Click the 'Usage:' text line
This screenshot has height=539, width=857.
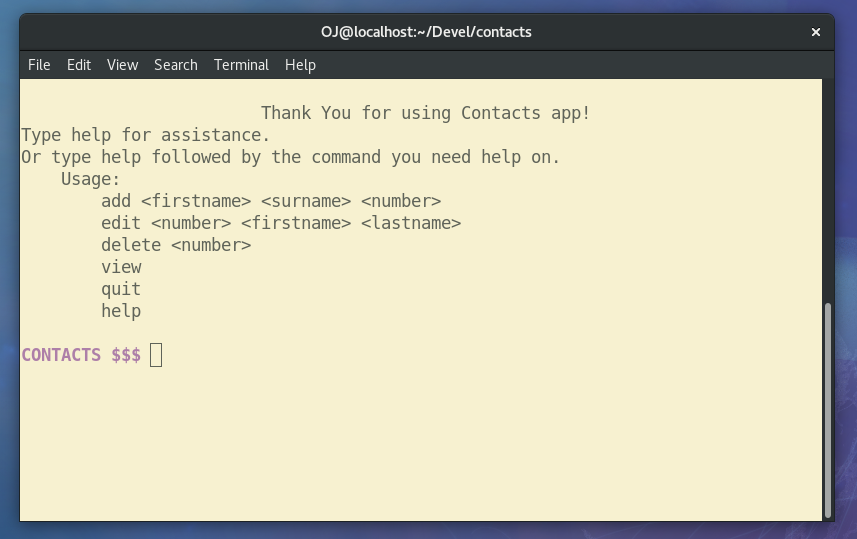click(90, 179)
